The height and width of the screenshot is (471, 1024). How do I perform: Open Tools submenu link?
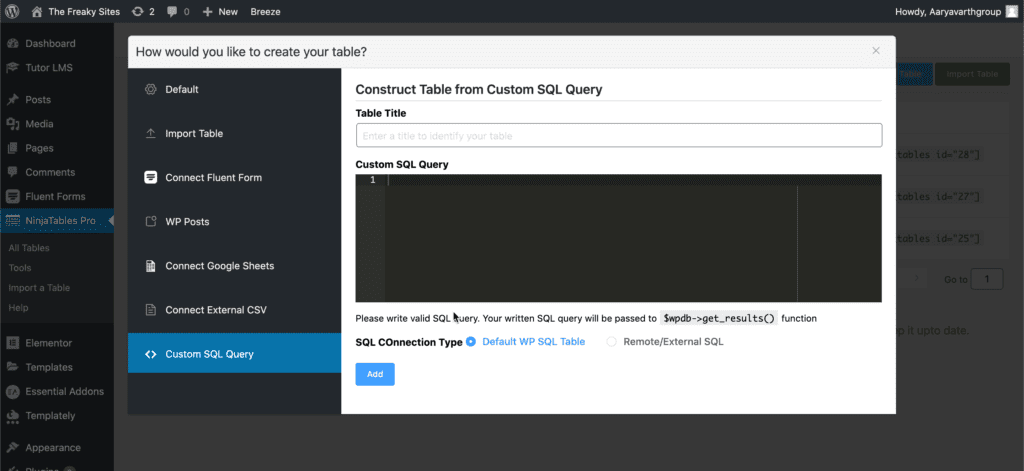20,267
